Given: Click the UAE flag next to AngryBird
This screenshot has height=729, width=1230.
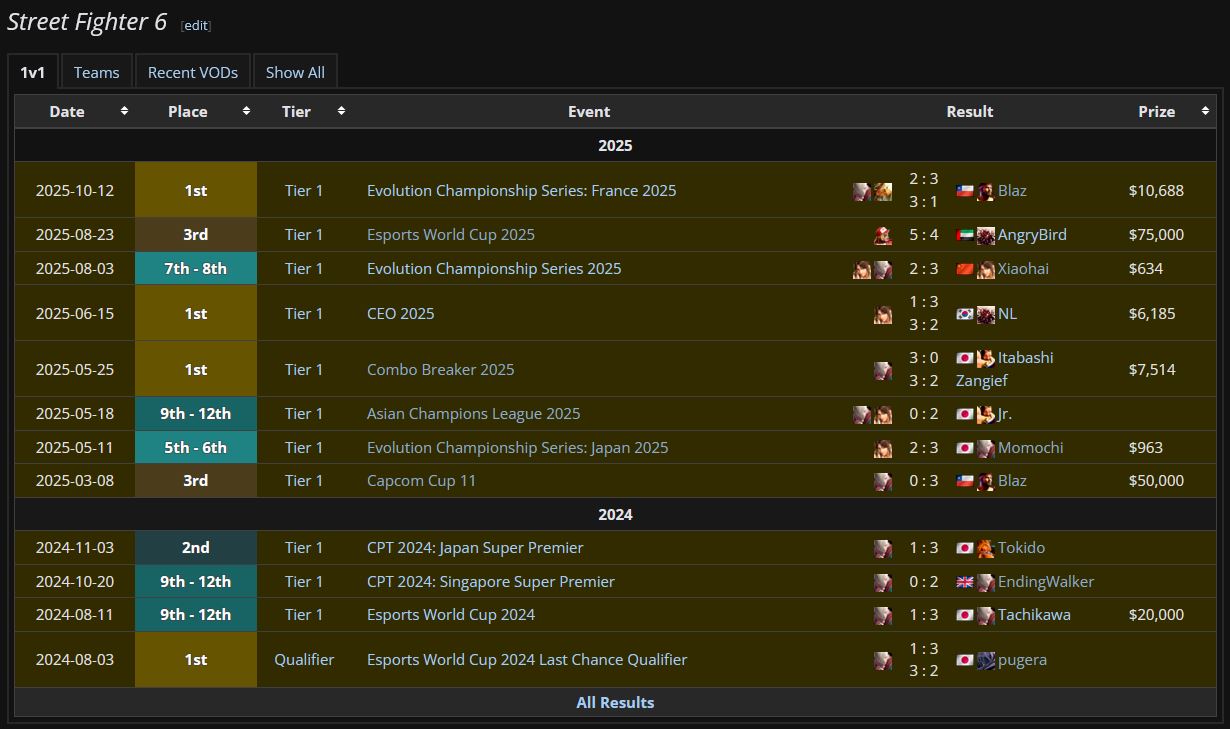Looking at the screenshot, I should 965,235.
